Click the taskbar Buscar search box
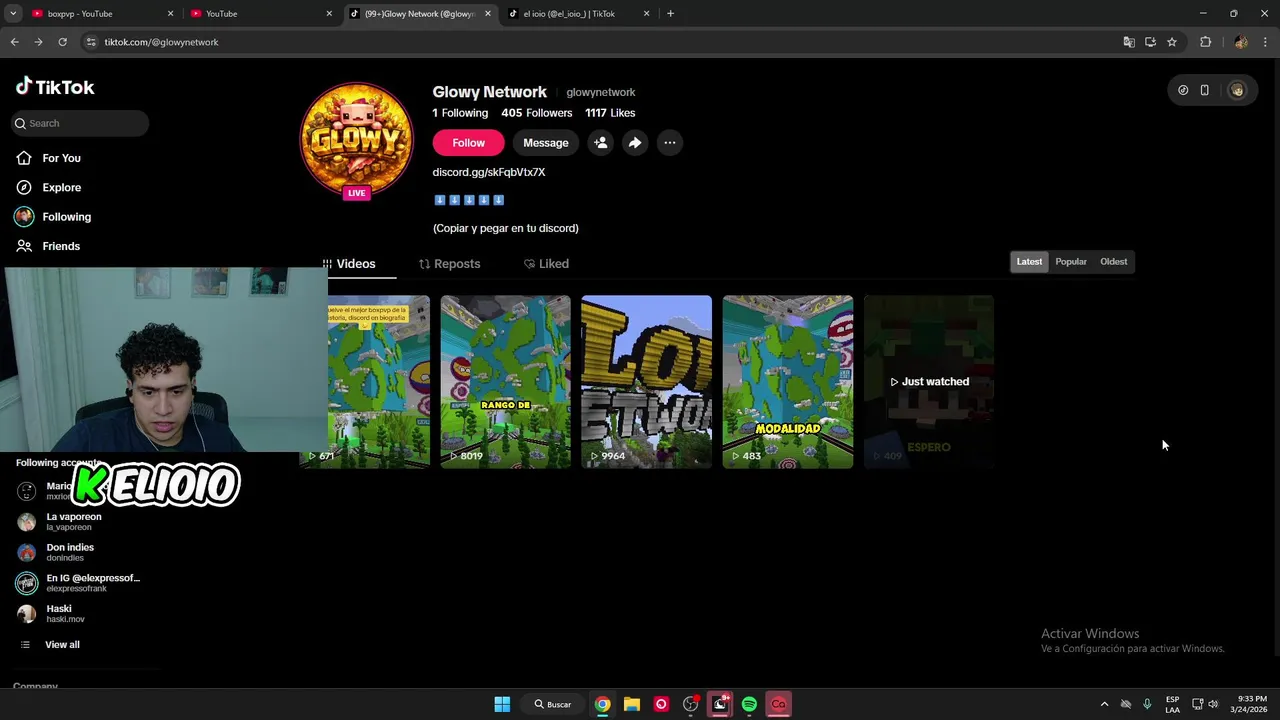The width and height of the screenshot is (1280, 720). [553, 704]
